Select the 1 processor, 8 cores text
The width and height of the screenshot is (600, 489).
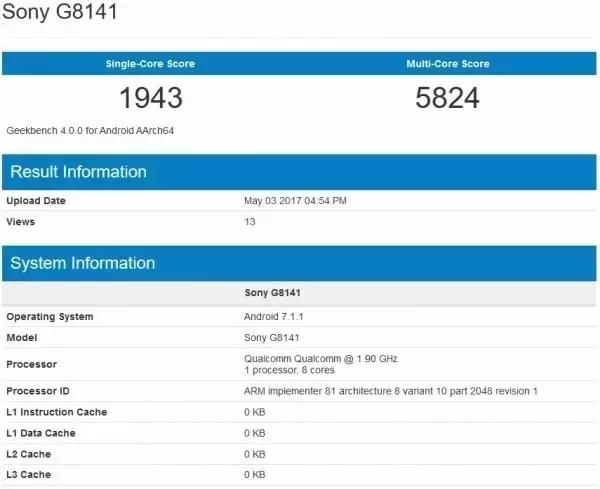click(289, 370)
